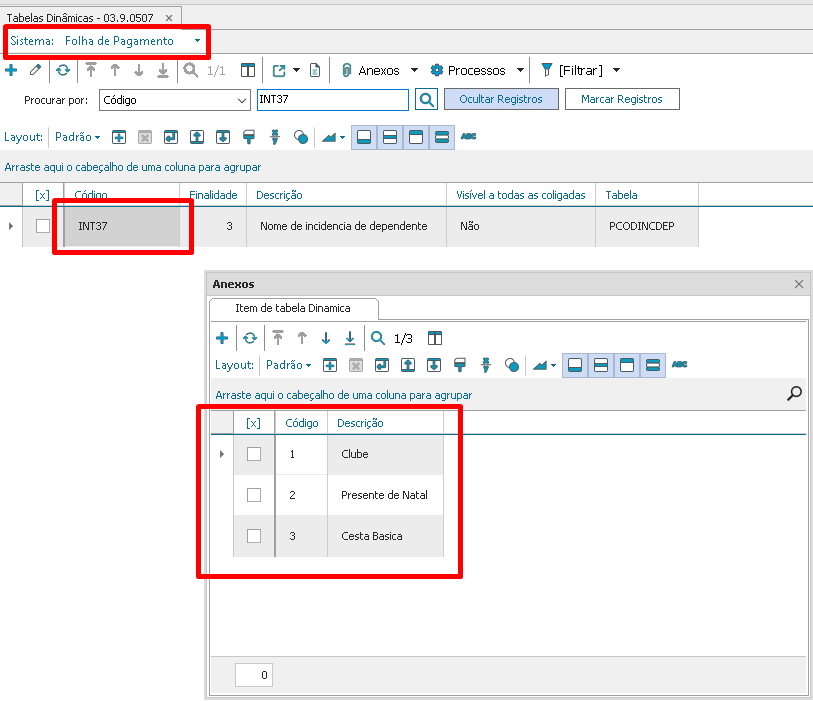The image size is (813, 701).
Task: Click the shapes icon in Anexos Layout bar
Action: (512, 365)
